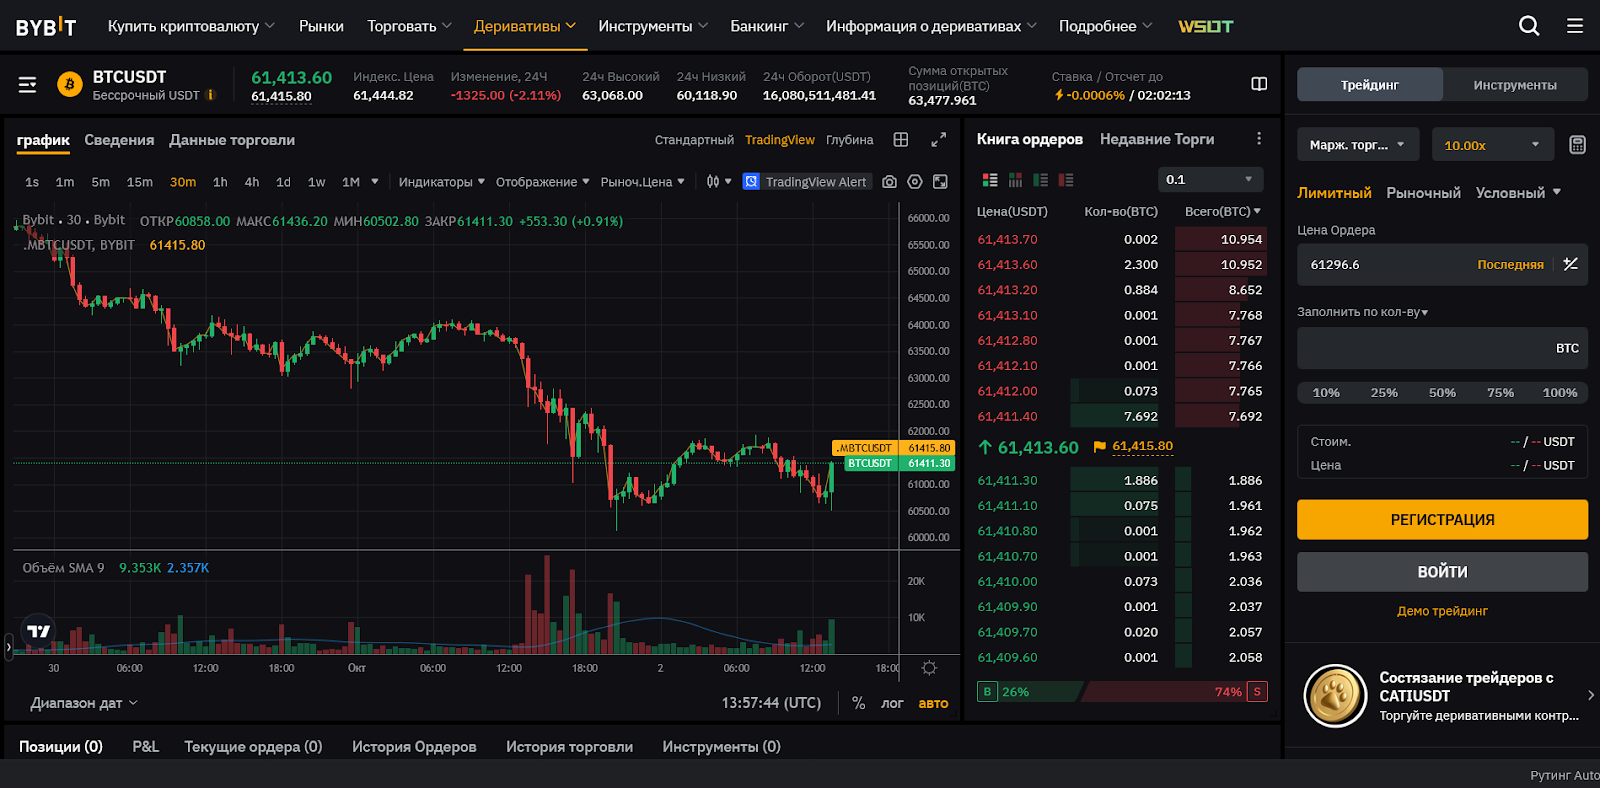The width and height of the screenshot is (1600, 788).
Task: Open the CATIUSDT competition banner
Action: point(1442,696)
